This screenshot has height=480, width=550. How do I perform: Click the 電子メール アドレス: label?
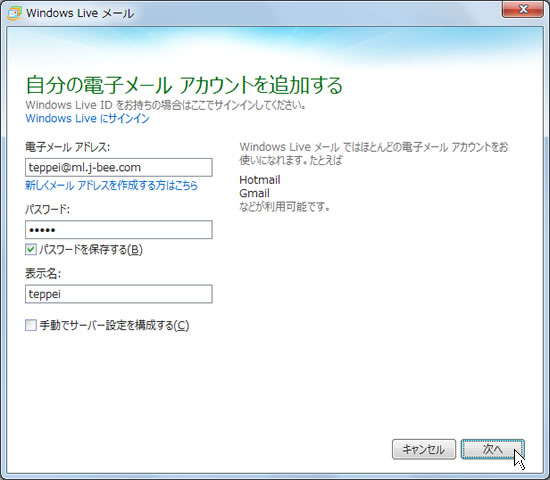(x=67, y=147)
